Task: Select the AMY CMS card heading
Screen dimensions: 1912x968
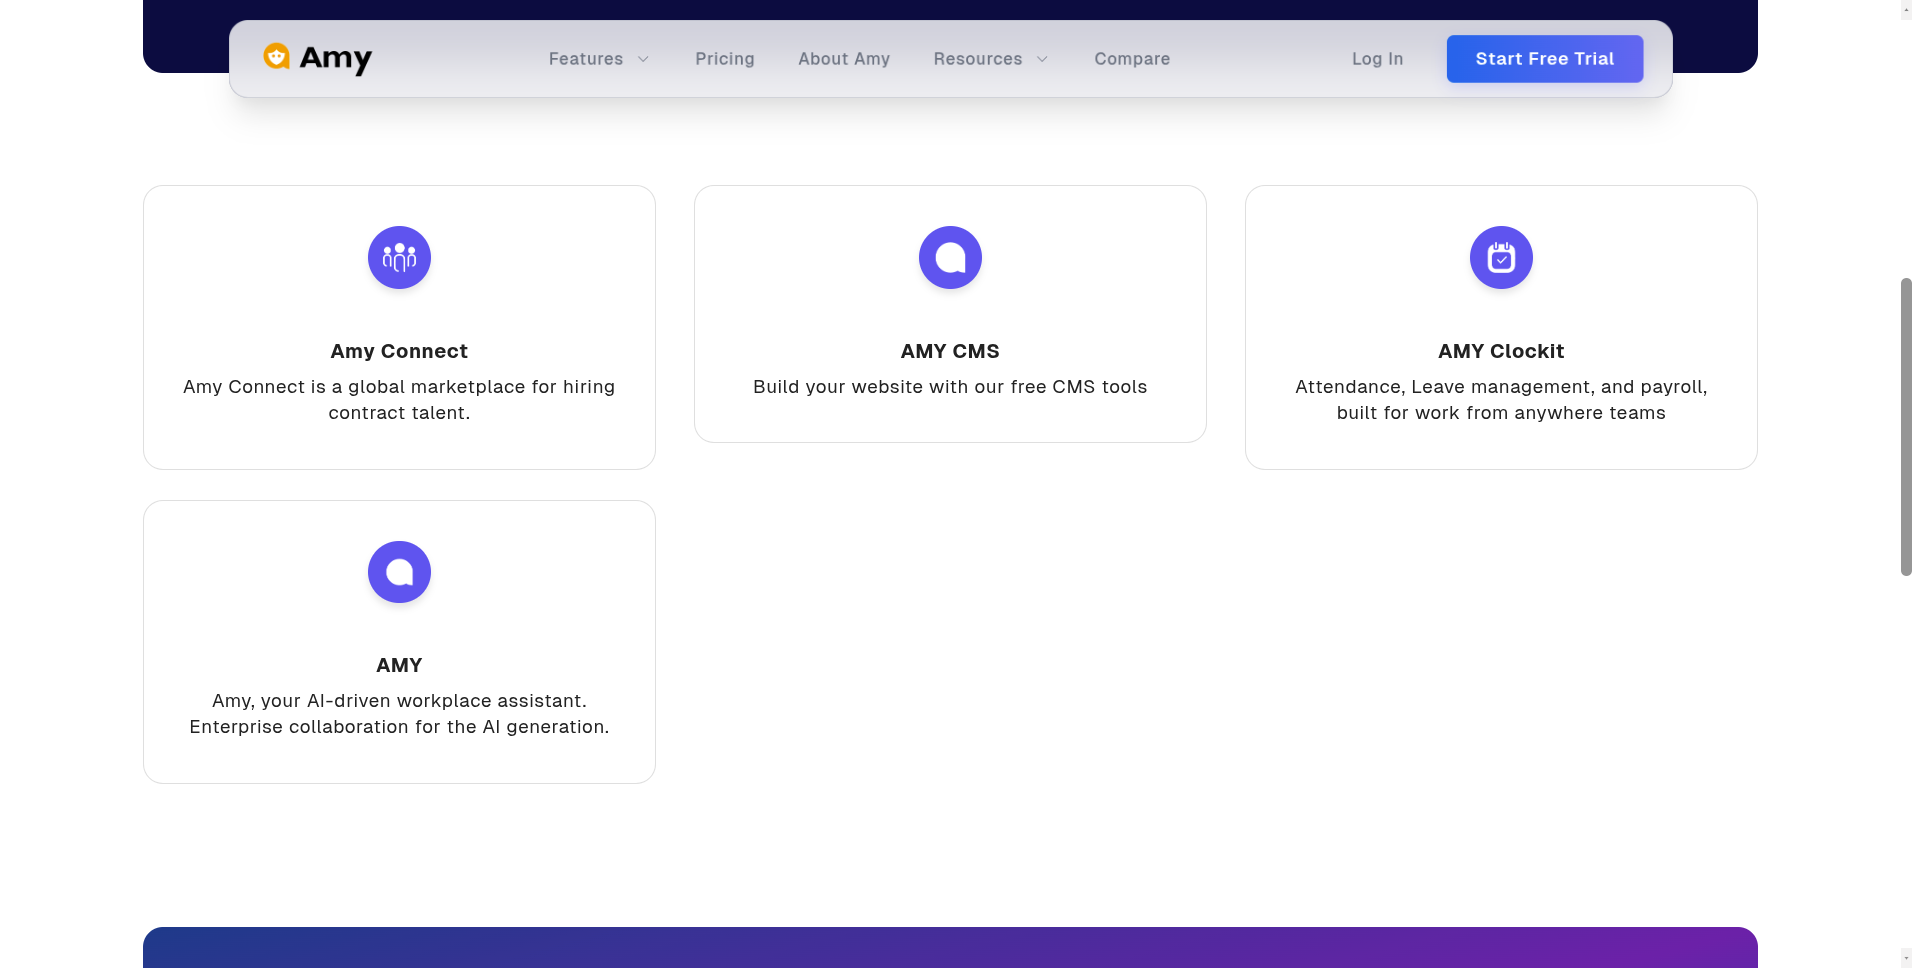Action: point(950,351)
